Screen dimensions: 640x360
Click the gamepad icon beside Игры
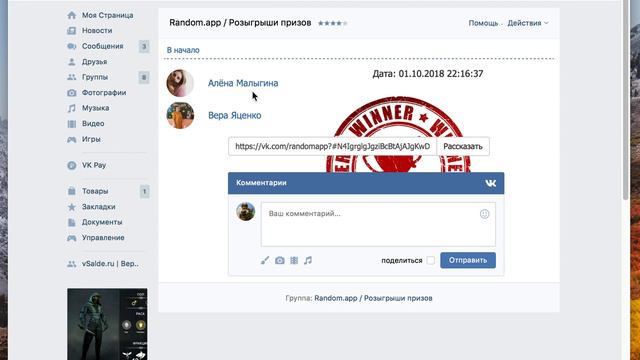click(x=71, y=140)
